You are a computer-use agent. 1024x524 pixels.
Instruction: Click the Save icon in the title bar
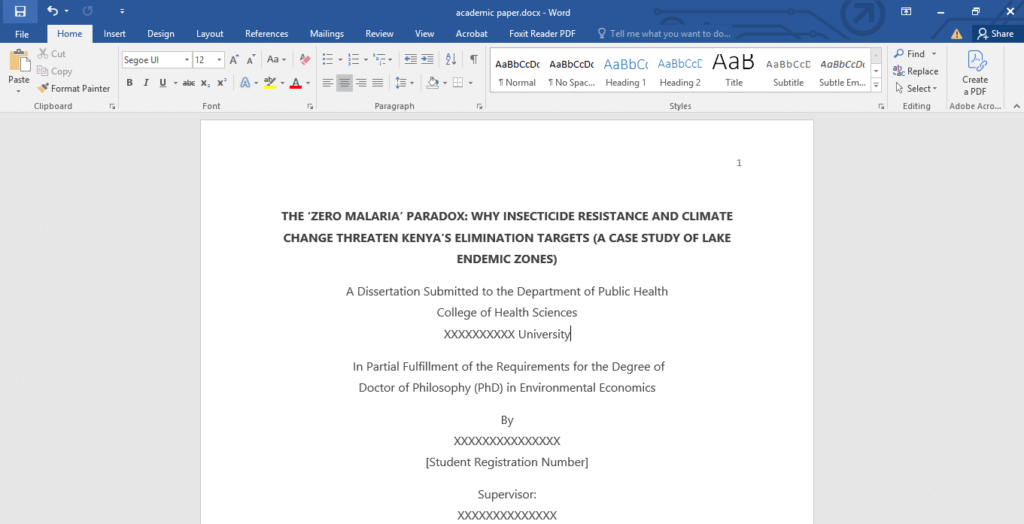(20, 11)
